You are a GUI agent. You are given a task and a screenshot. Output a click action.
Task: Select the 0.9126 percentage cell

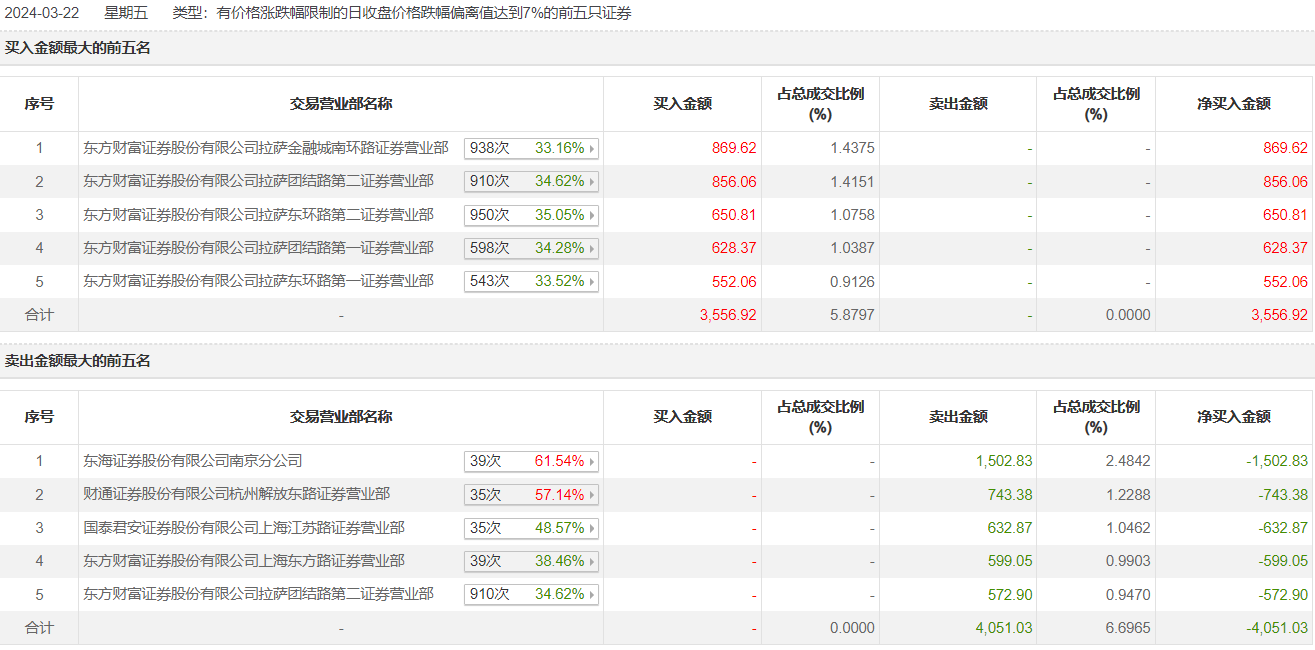point(852,282)
